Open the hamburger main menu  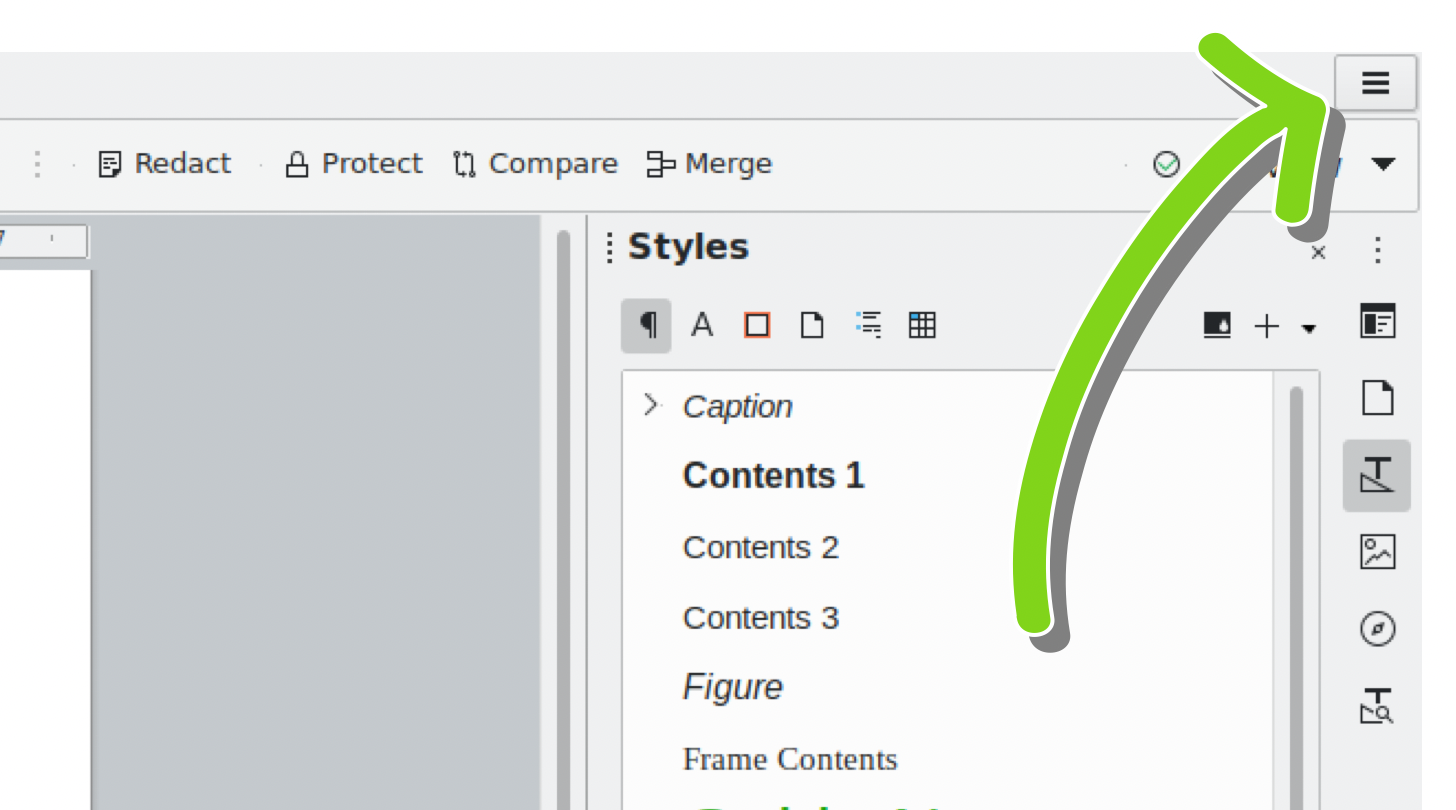(x=1376, y=83)
